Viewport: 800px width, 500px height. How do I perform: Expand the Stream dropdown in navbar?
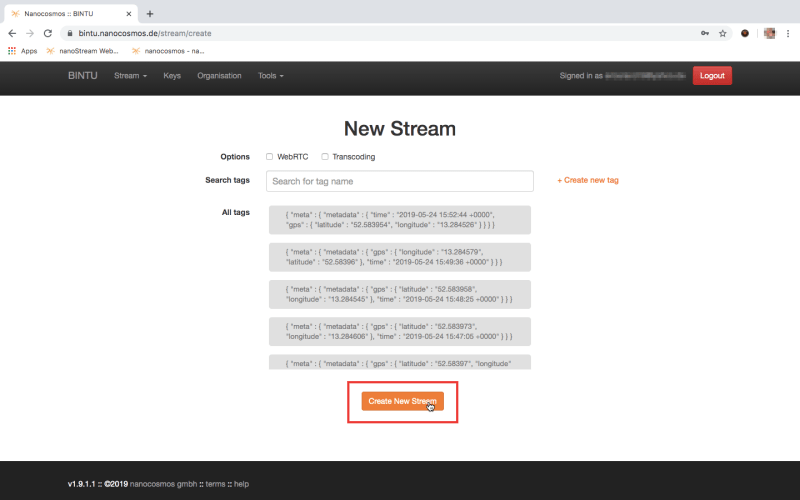click(x=130, y=76)
